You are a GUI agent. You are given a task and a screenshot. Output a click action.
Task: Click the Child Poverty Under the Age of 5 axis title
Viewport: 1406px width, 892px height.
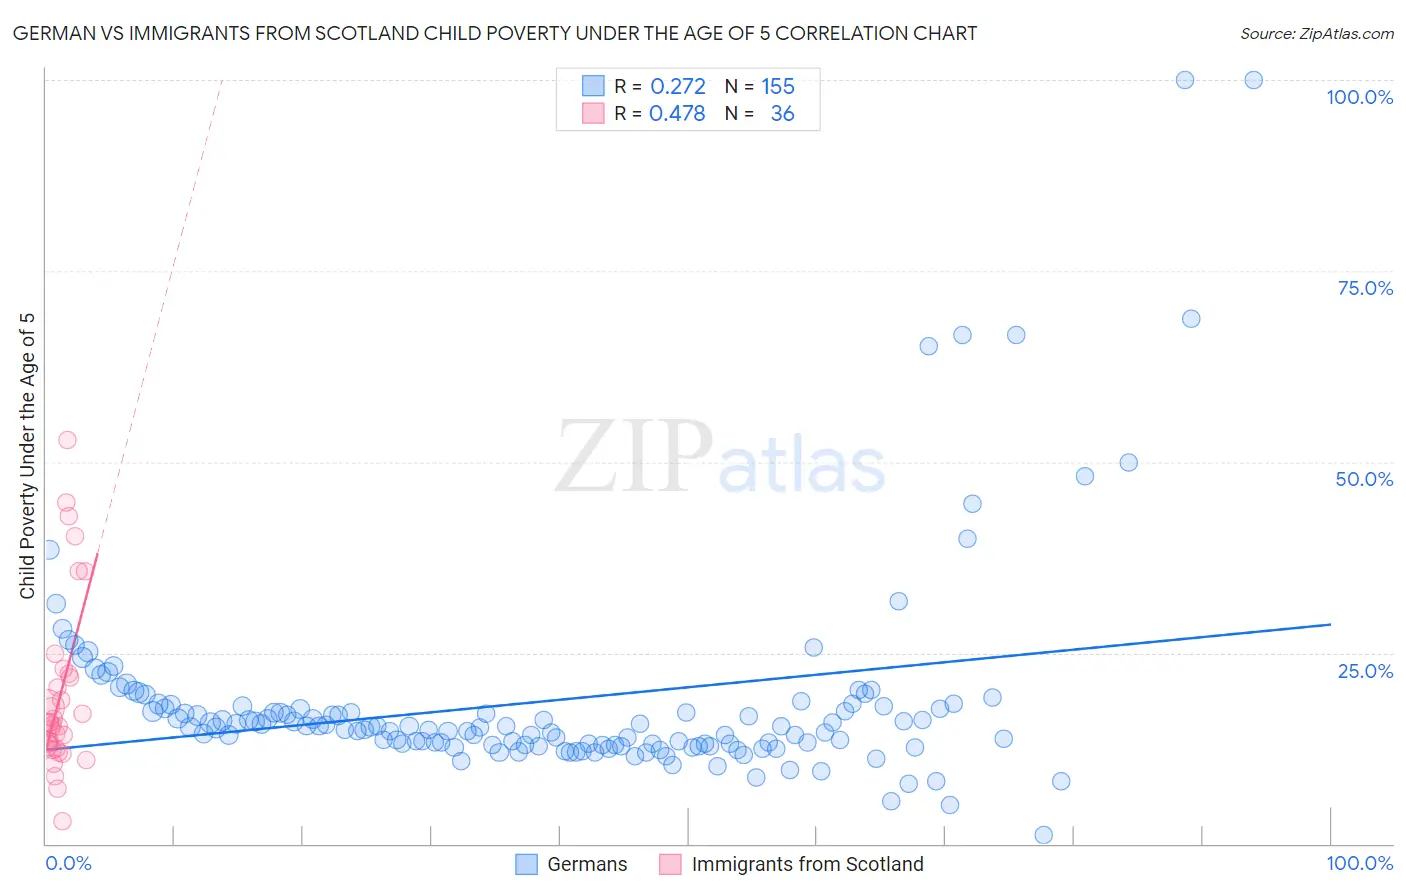click(27, 456)
